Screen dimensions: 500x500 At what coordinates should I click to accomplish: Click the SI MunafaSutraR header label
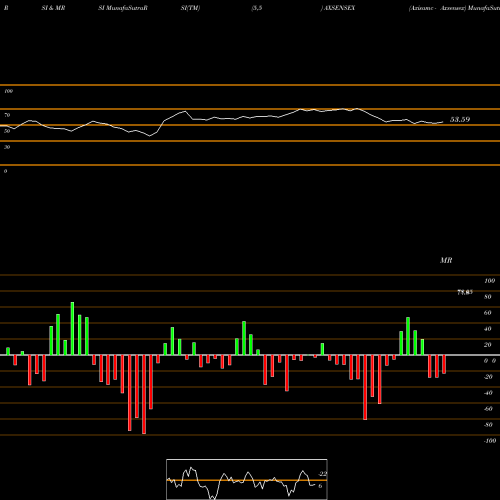click(123, 8)
